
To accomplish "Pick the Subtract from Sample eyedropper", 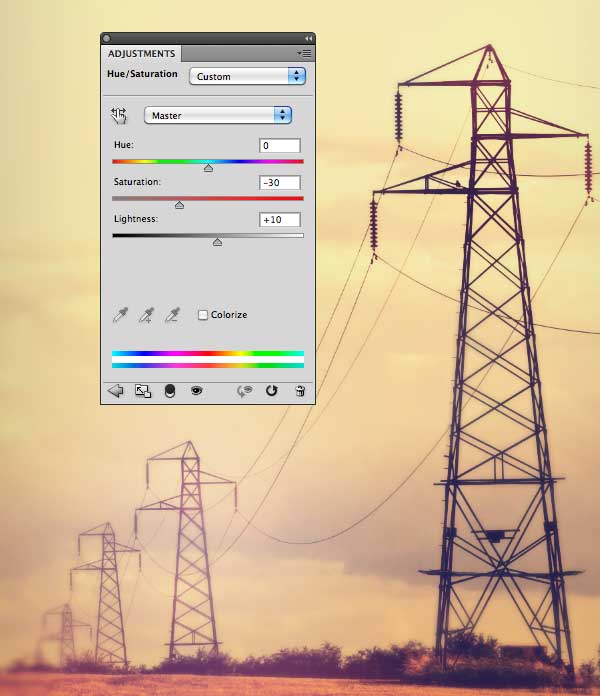I will [x=172, y=315].
